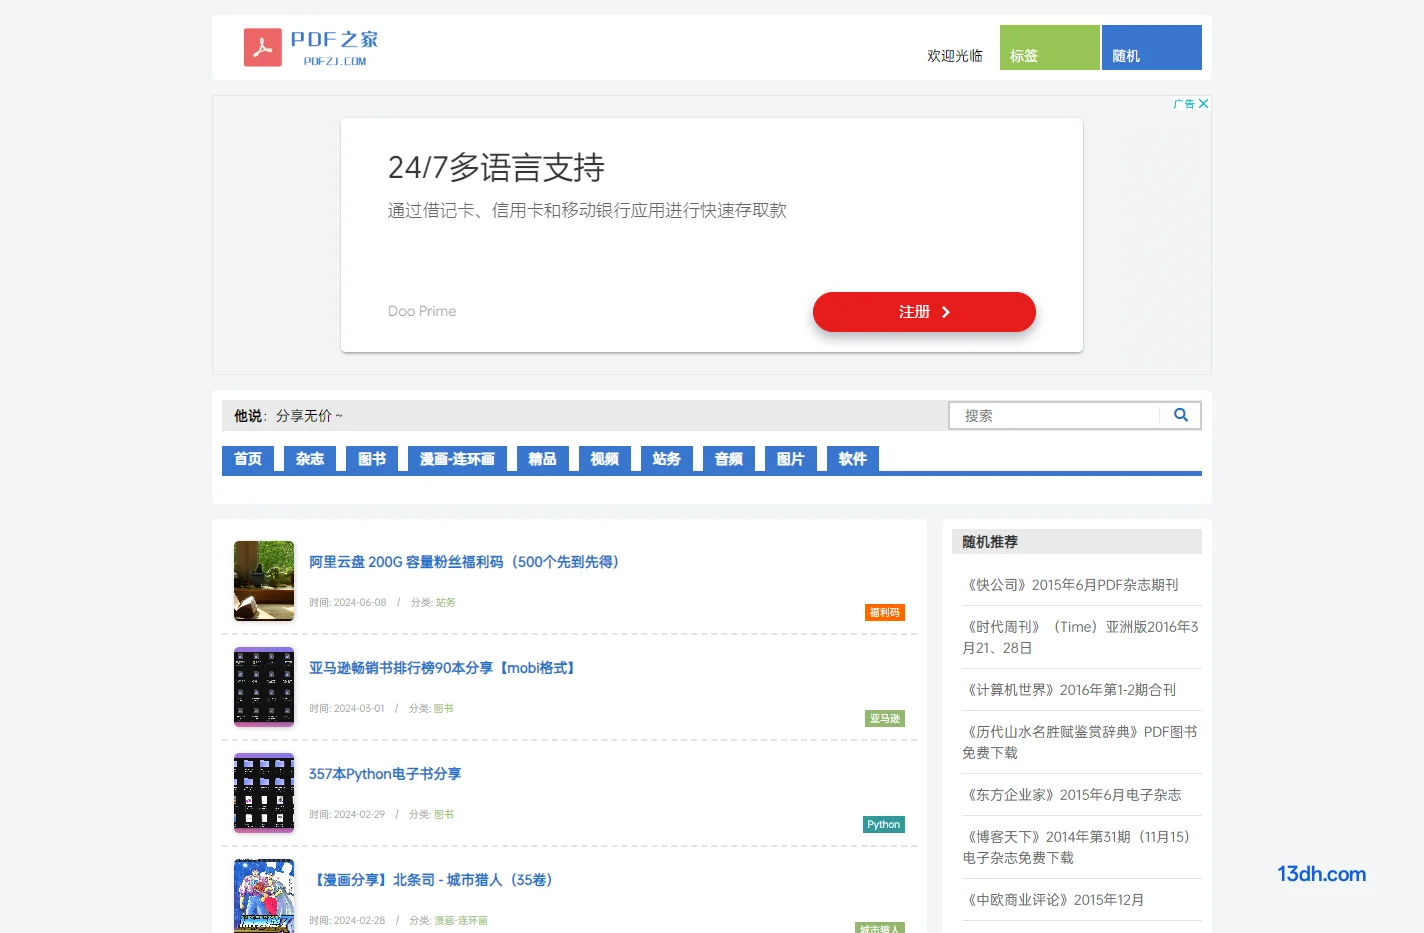Viewport: 1424px width, 933px height.
Task: Click the date 2024-06-08
Action: coord(360,602)
